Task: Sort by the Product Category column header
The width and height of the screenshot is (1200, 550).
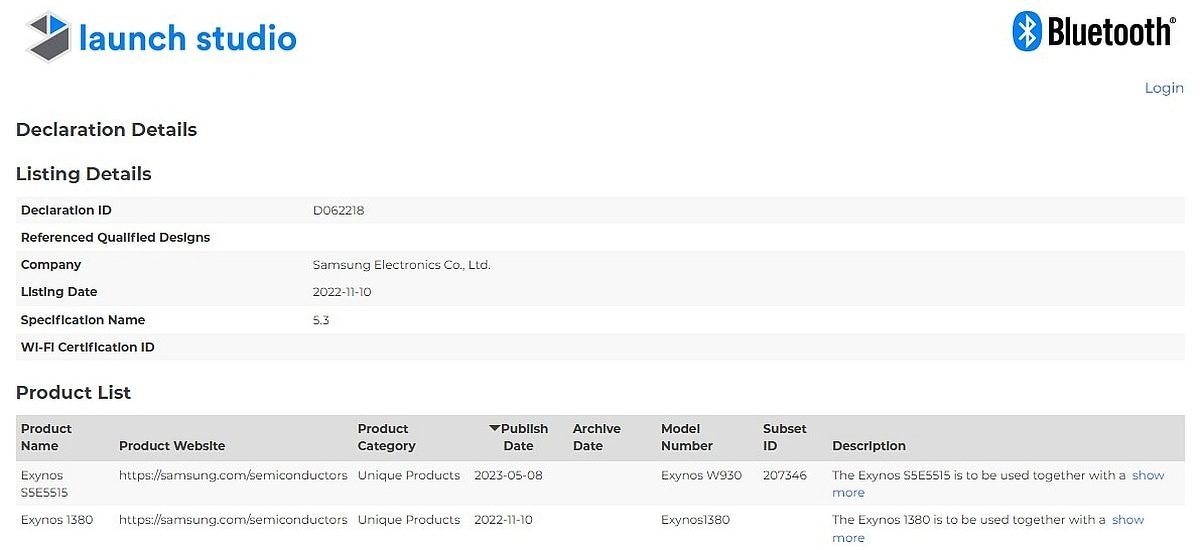Action: pos(386,437)
